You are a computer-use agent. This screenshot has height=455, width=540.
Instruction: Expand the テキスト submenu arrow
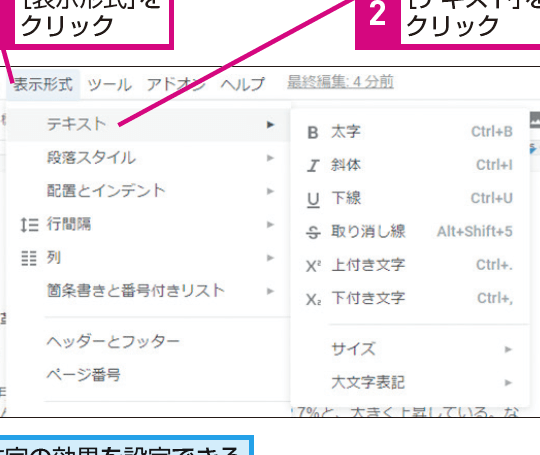tap(270, 125)
